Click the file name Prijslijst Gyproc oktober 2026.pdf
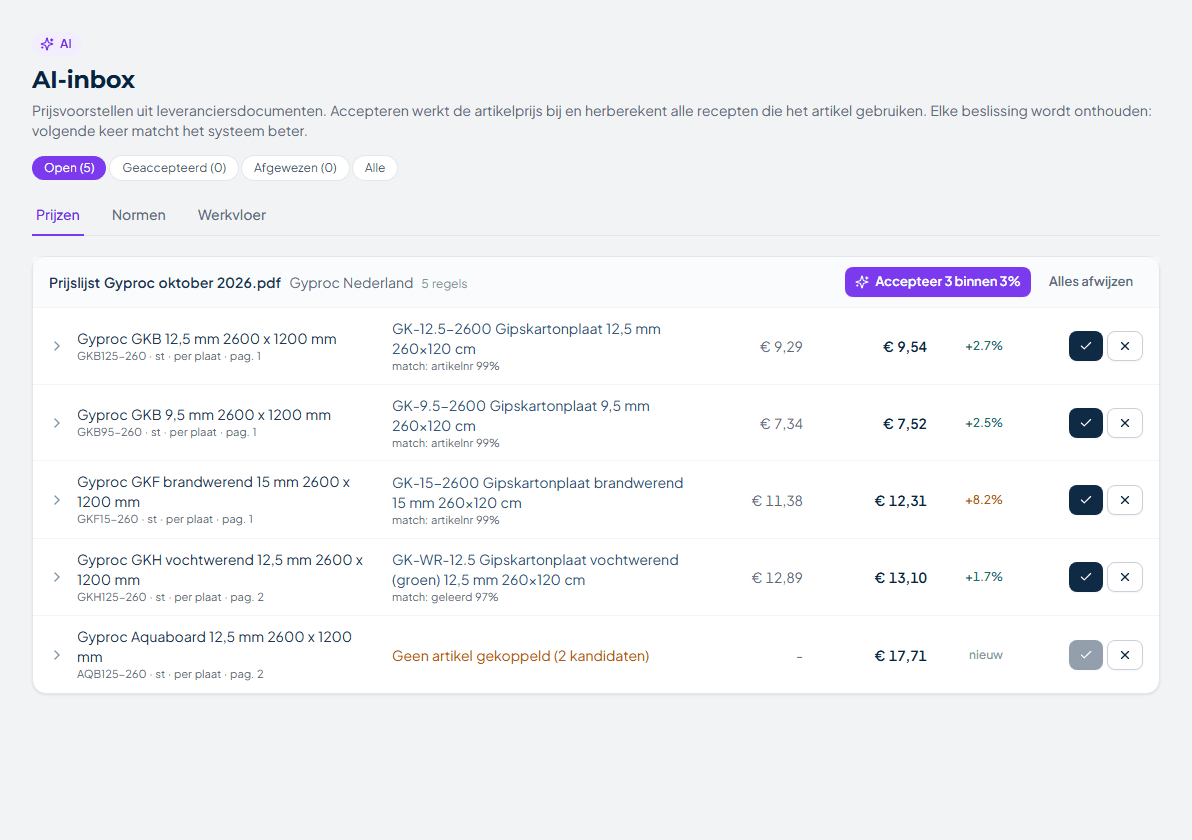Viewport: 1192px width, 840px height. pyautogui.click(x=165, y=284)
